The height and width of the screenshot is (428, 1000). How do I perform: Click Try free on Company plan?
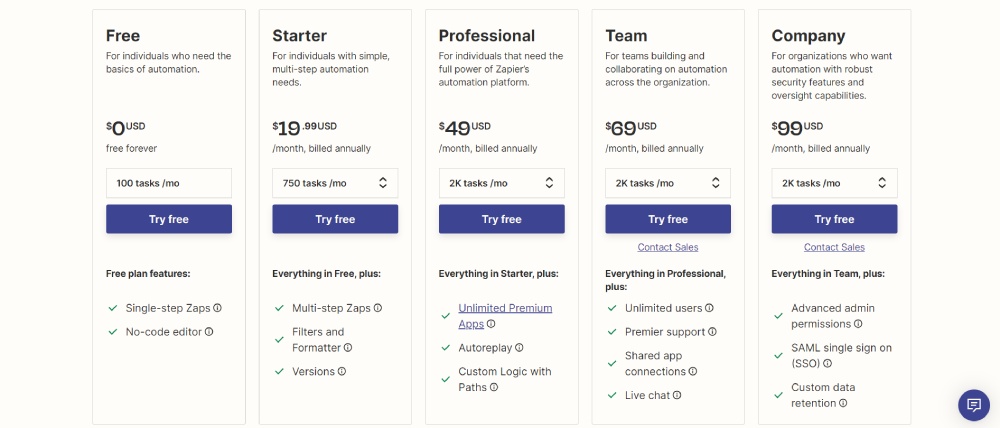click(834, 219)
